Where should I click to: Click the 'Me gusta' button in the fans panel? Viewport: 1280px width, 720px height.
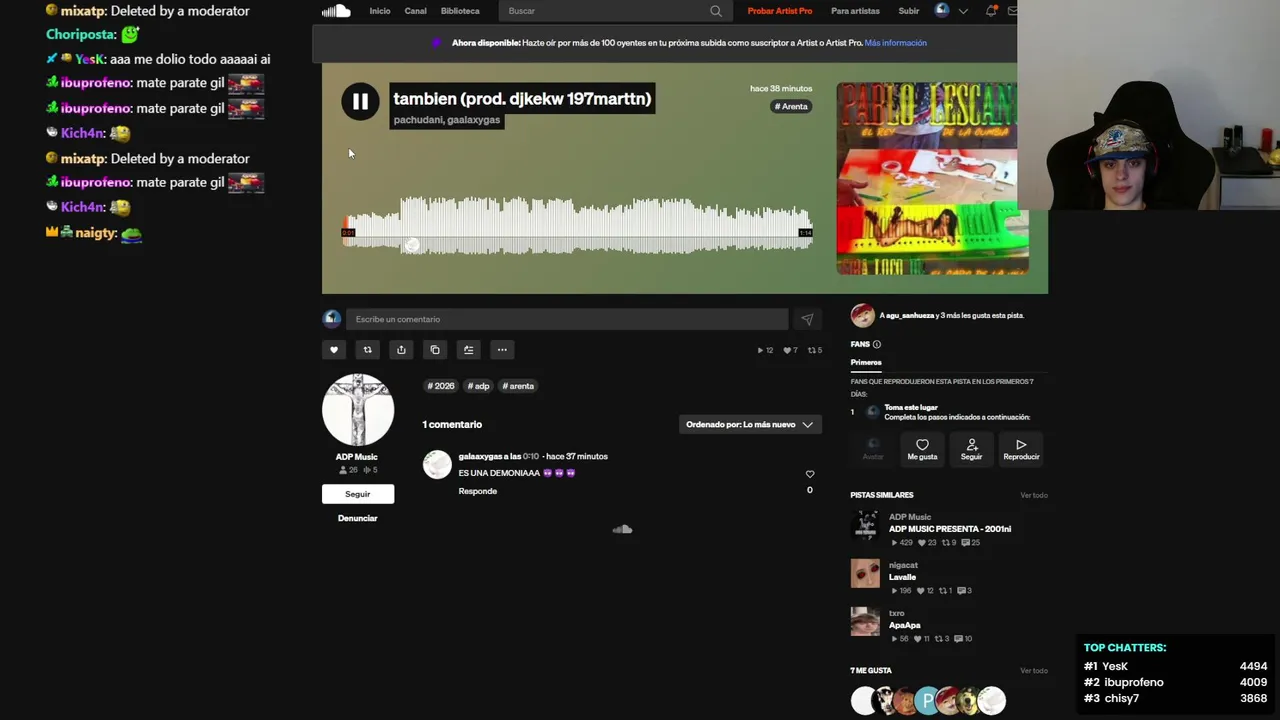(922, 449)
